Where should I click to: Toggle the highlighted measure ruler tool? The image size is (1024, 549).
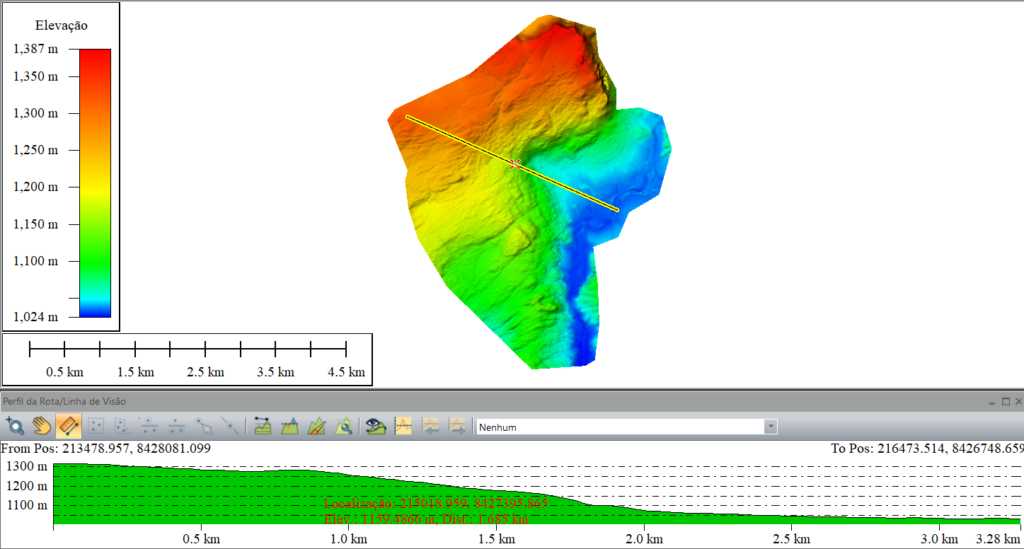(69, 427)
